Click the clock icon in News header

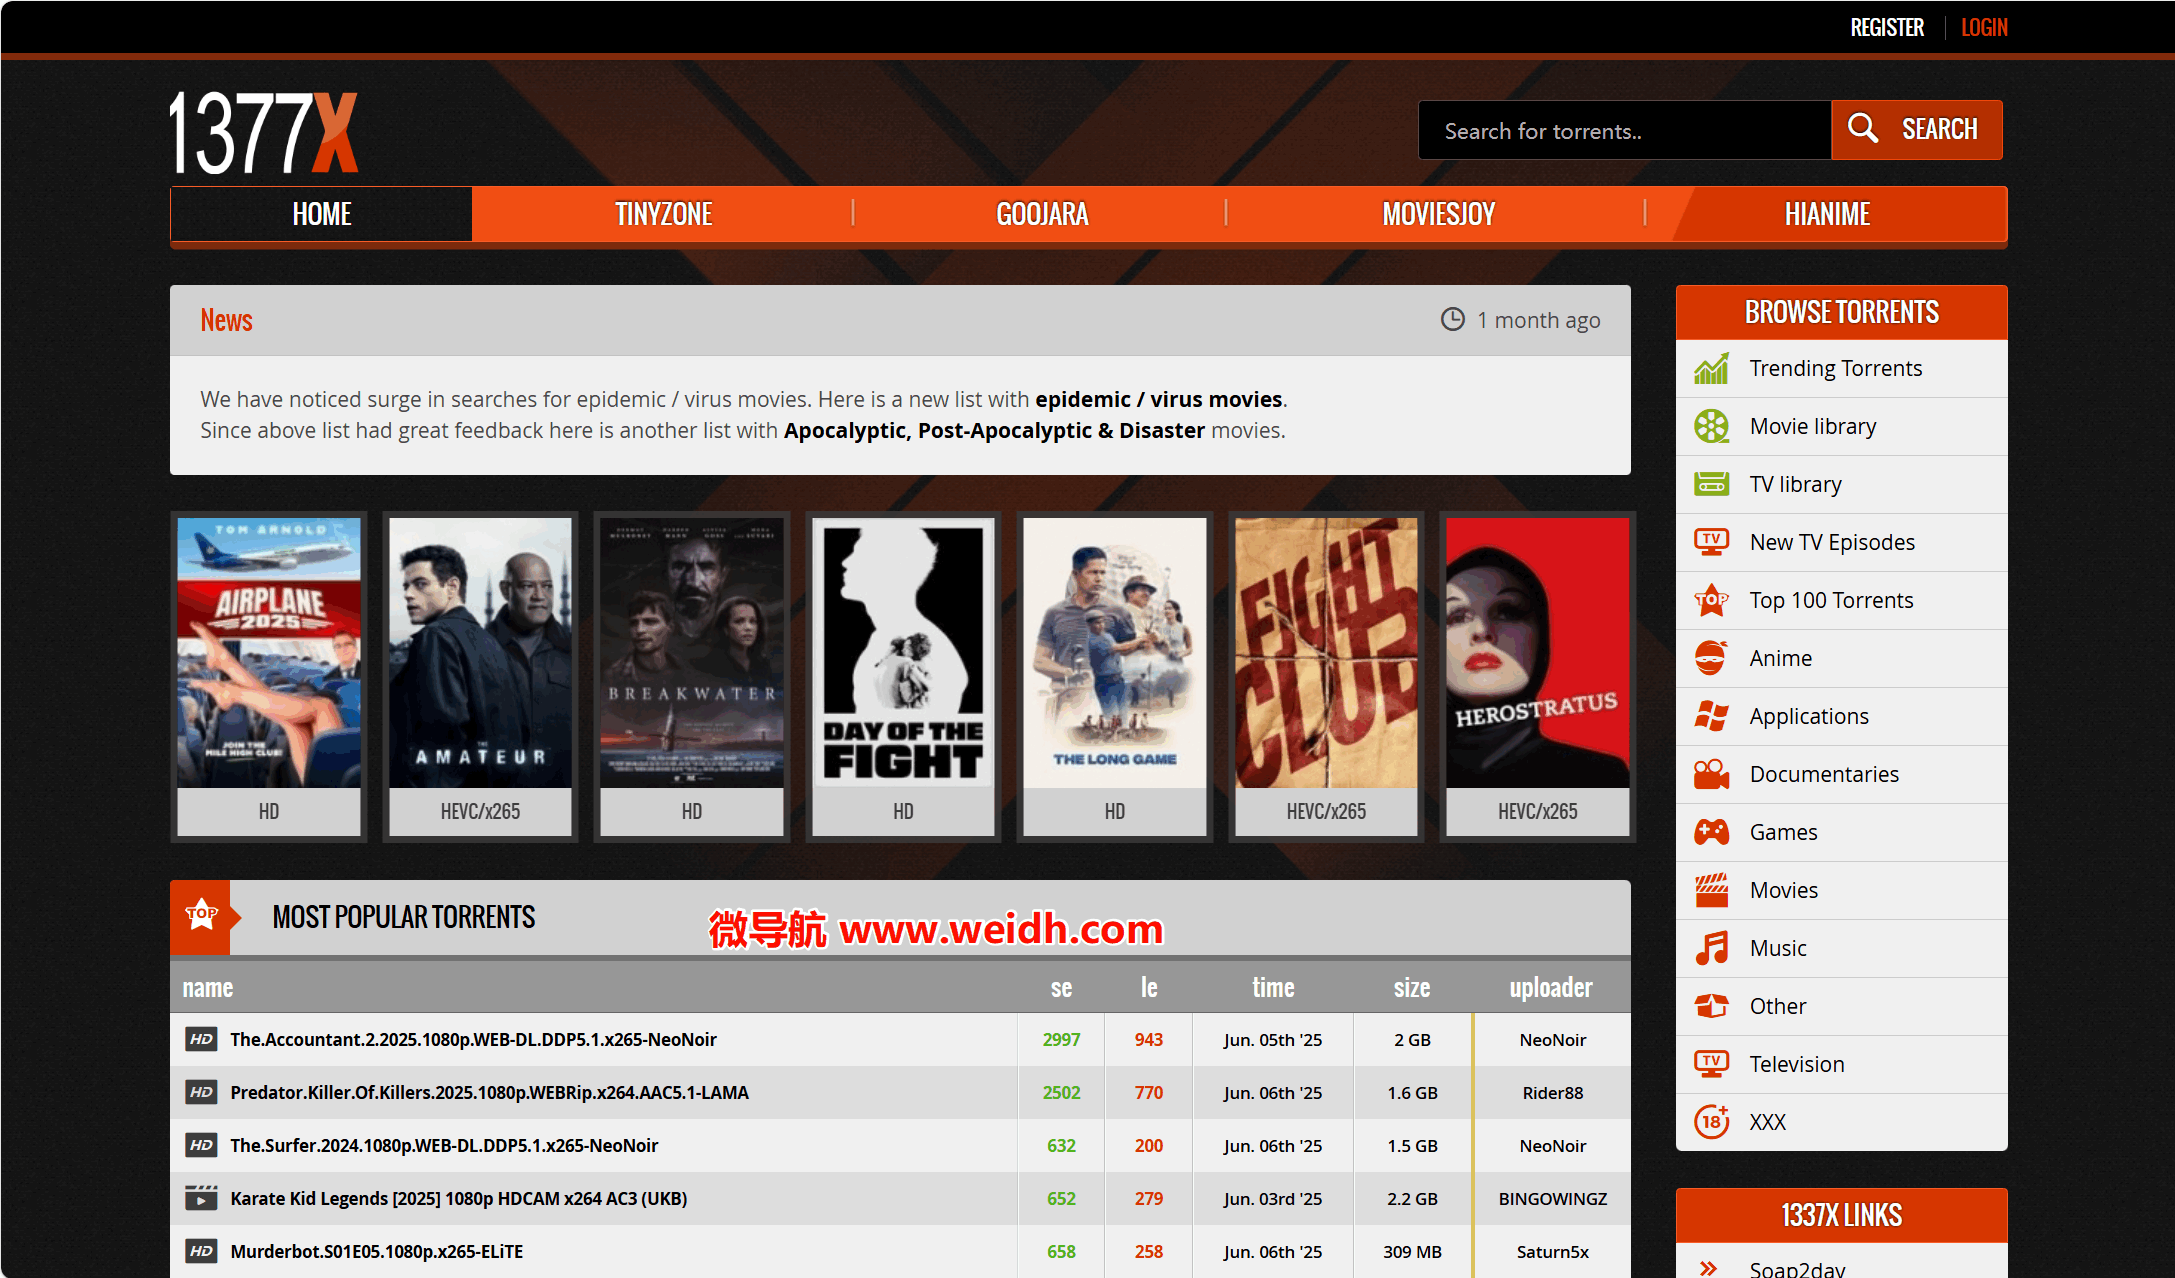click(1452, 320)
